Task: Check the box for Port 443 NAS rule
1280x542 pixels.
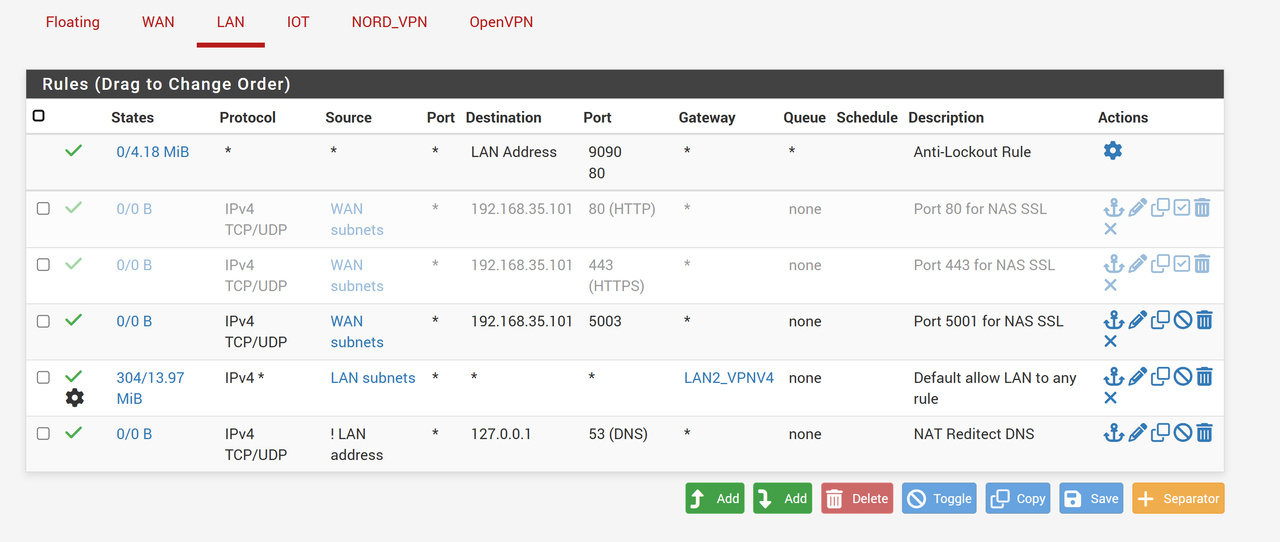Action: pos(43,265)
